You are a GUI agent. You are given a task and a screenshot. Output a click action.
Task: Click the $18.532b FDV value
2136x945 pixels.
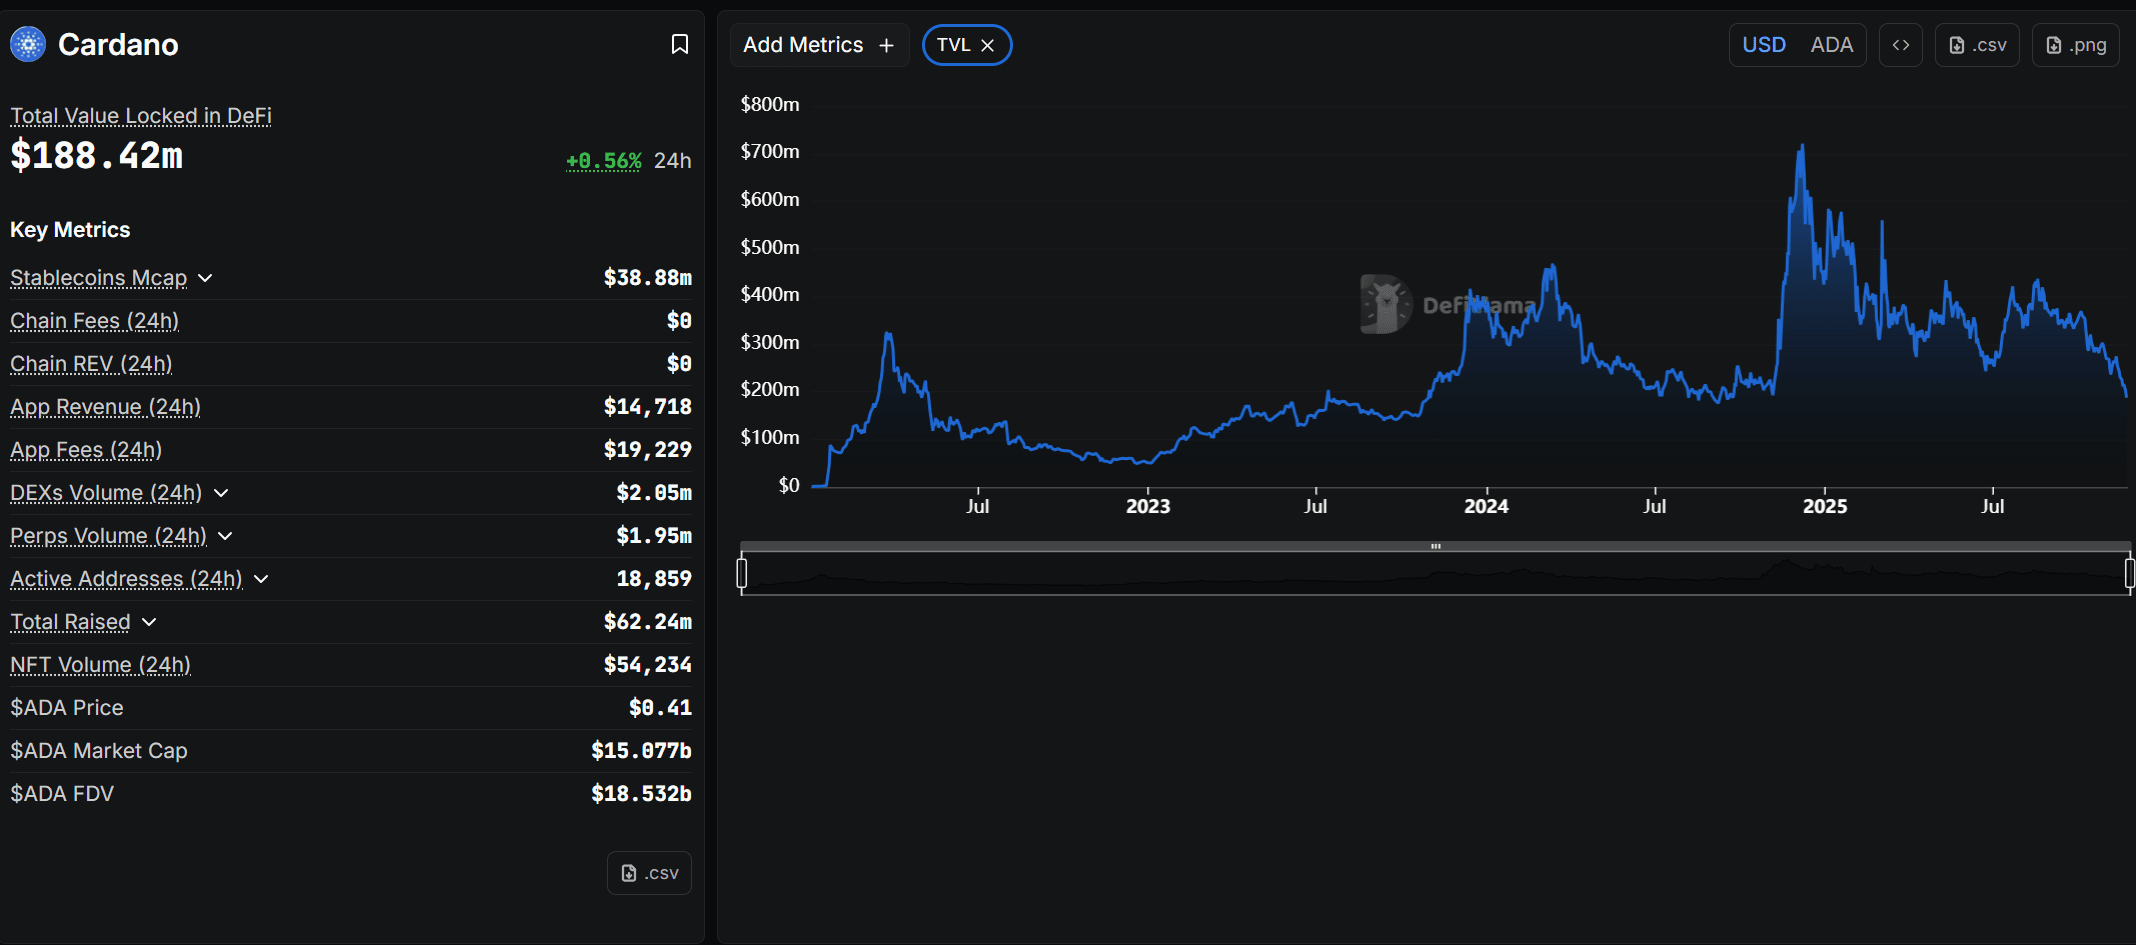(641, 794)
